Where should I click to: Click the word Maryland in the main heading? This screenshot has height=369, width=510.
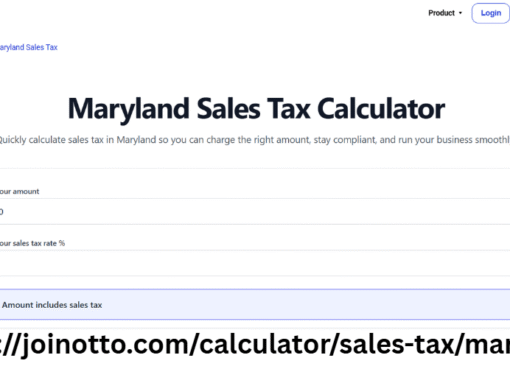click(x=129, y=109)
